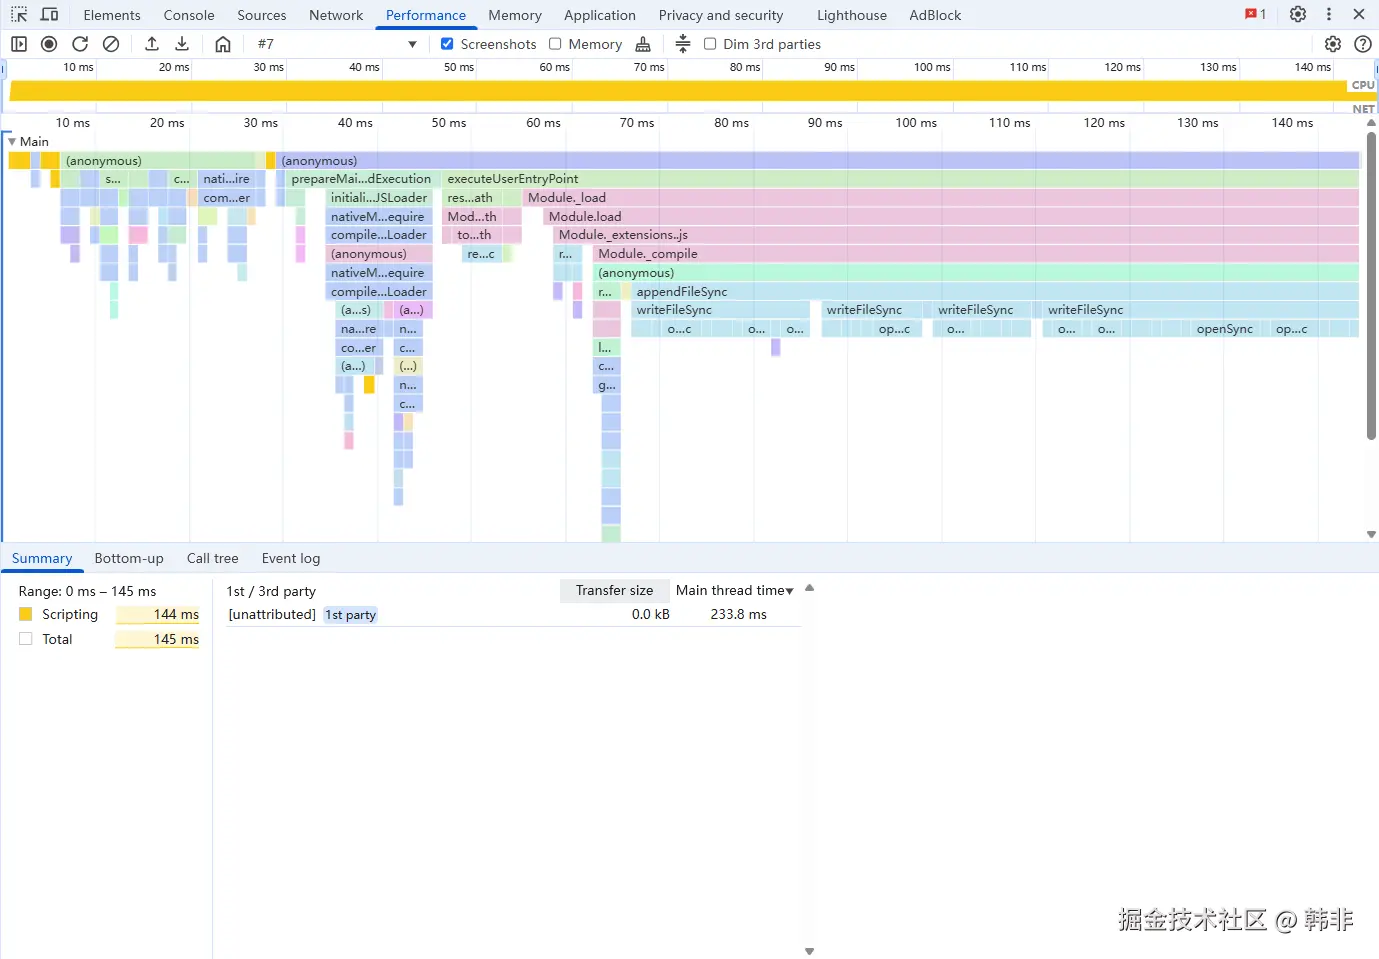The height and width of the screenshot is (959, 1379).
Task: Sort by the Main thread time column
Action: tap(735, 591)
